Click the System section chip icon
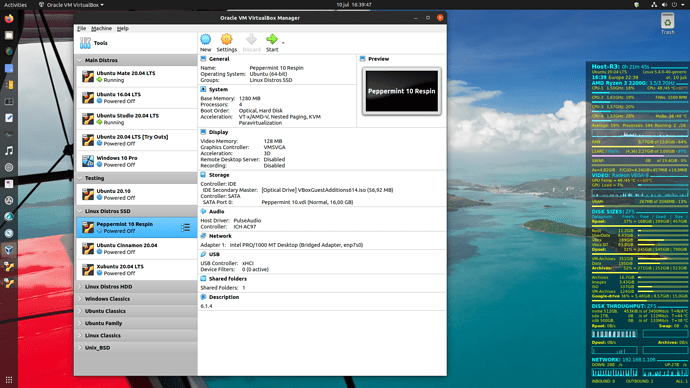The height and width of the screenshot is (388, 690). 203,89
